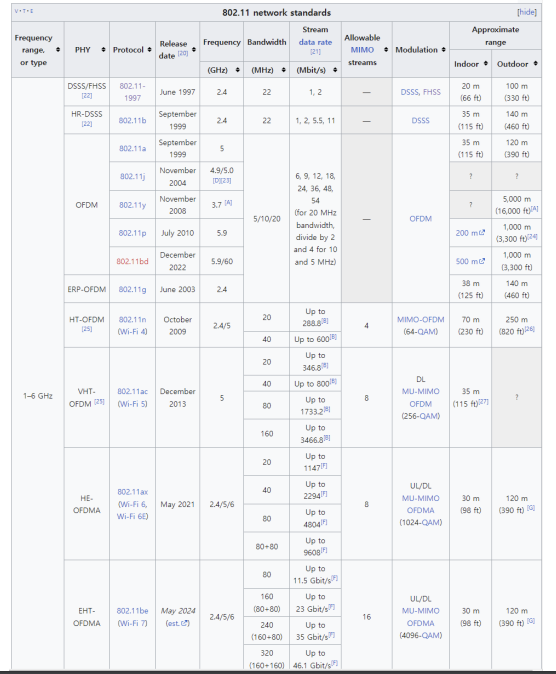Sort by Frequency (GHz) column arrows
Image resolution: width=556 pixels, height=674 pixels.
[237, 70]
